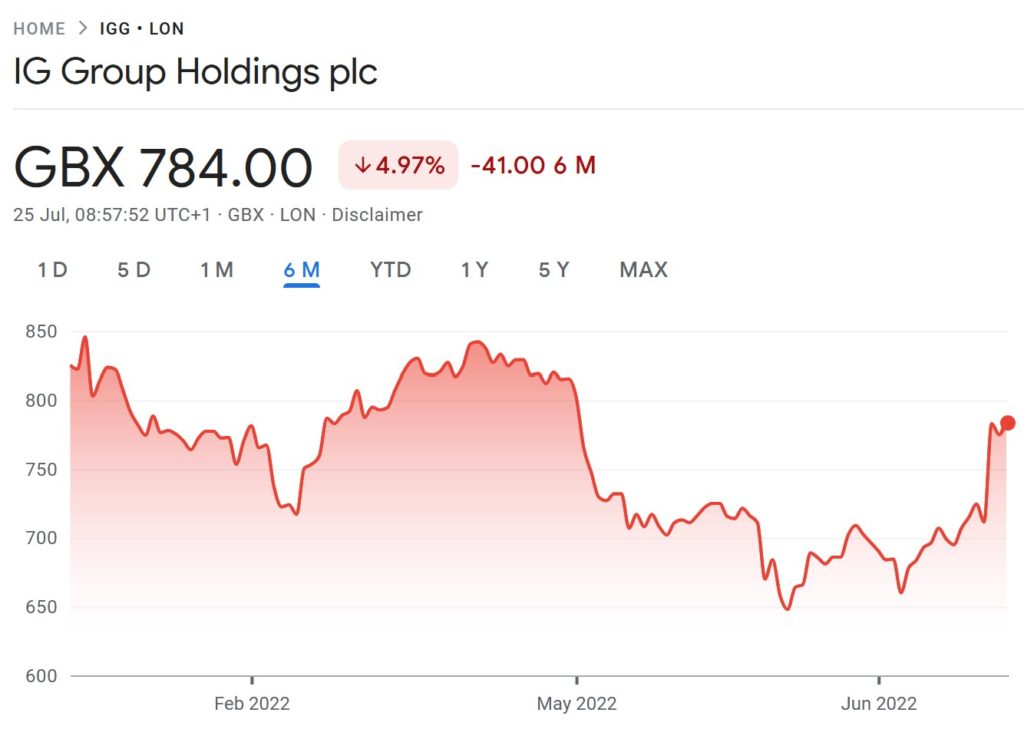
Task: Switch the chart to YTD
Action: [x=390, y=270]
